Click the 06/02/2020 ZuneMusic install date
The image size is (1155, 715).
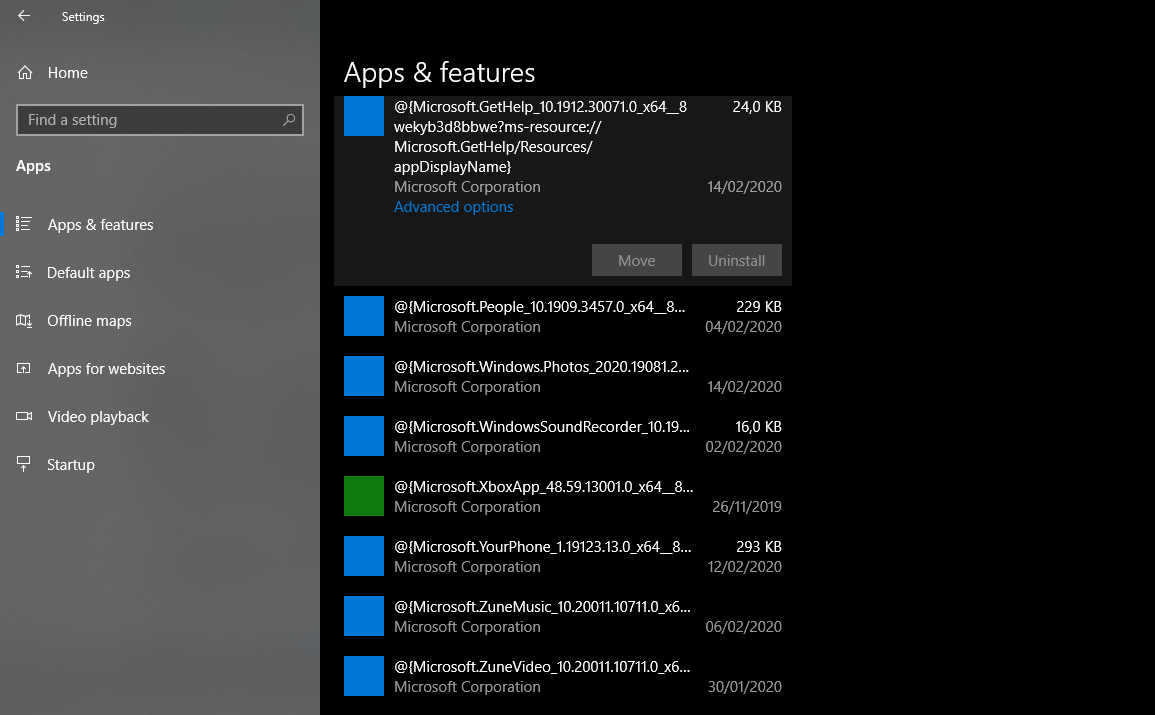tap(743, 627)
